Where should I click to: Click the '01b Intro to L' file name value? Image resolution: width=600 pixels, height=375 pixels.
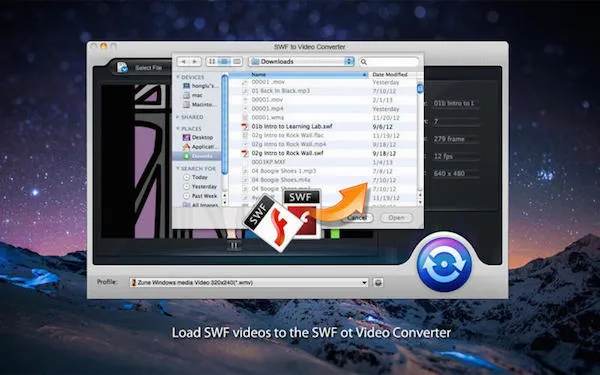453,103
